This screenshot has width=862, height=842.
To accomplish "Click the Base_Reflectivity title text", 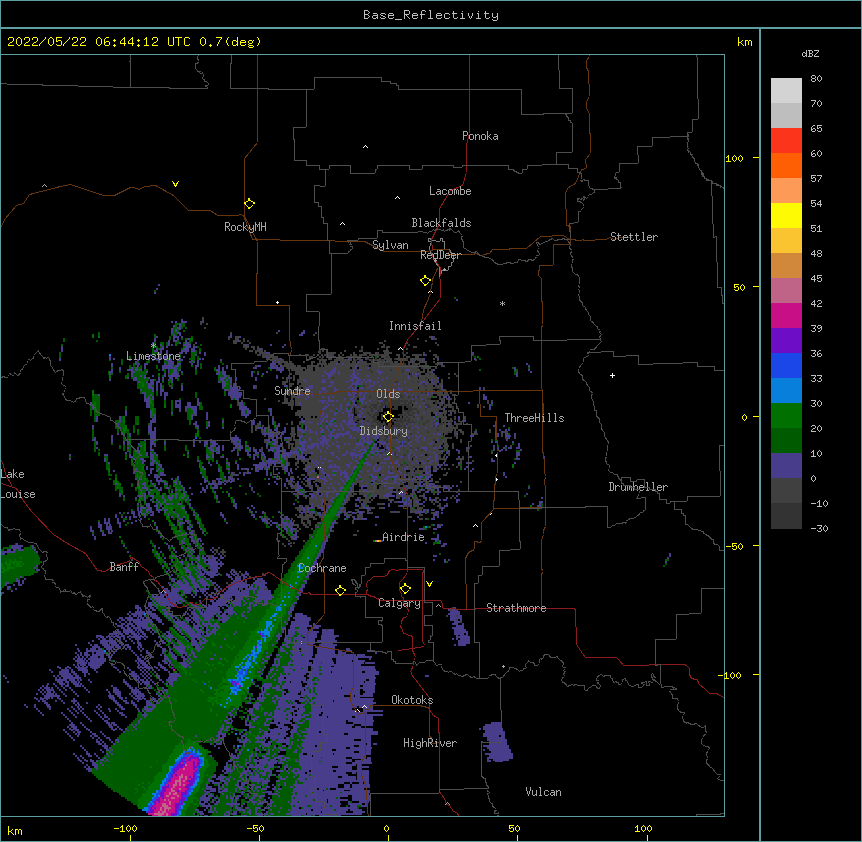I will [x=430, y=15].
